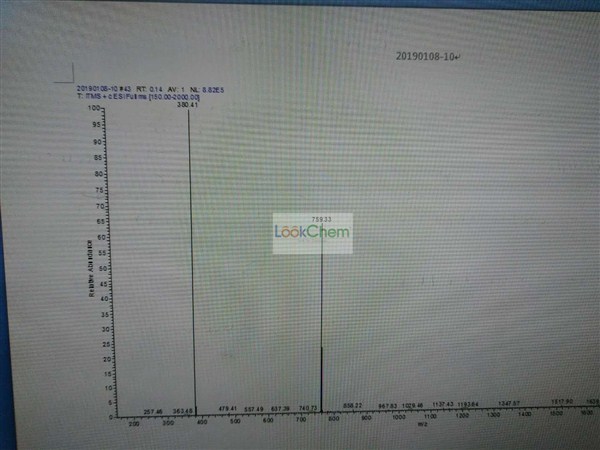Click the 637.39 minor peak label
Image resolution: width=600 pixels, height=450 pixels.
click(x=280, y=408)
